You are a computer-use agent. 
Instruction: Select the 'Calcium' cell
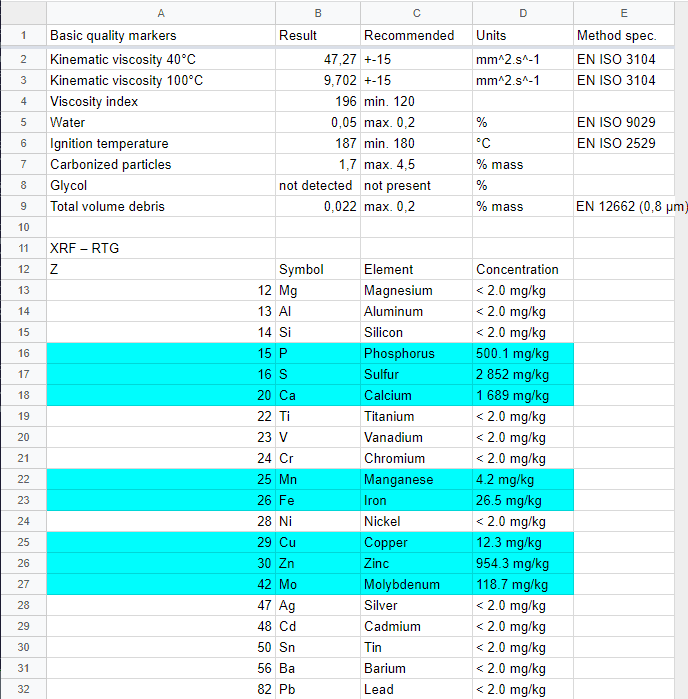coord(416,395)
